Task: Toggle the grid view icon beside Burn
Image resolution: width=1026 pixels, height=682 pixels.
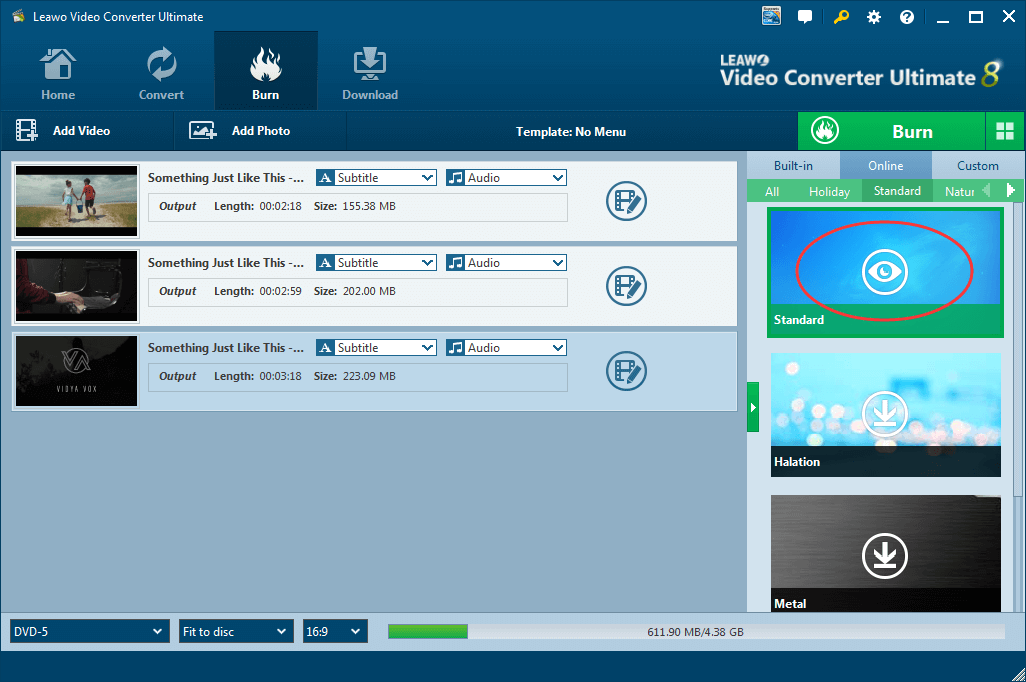Action: pos(1004,132)
